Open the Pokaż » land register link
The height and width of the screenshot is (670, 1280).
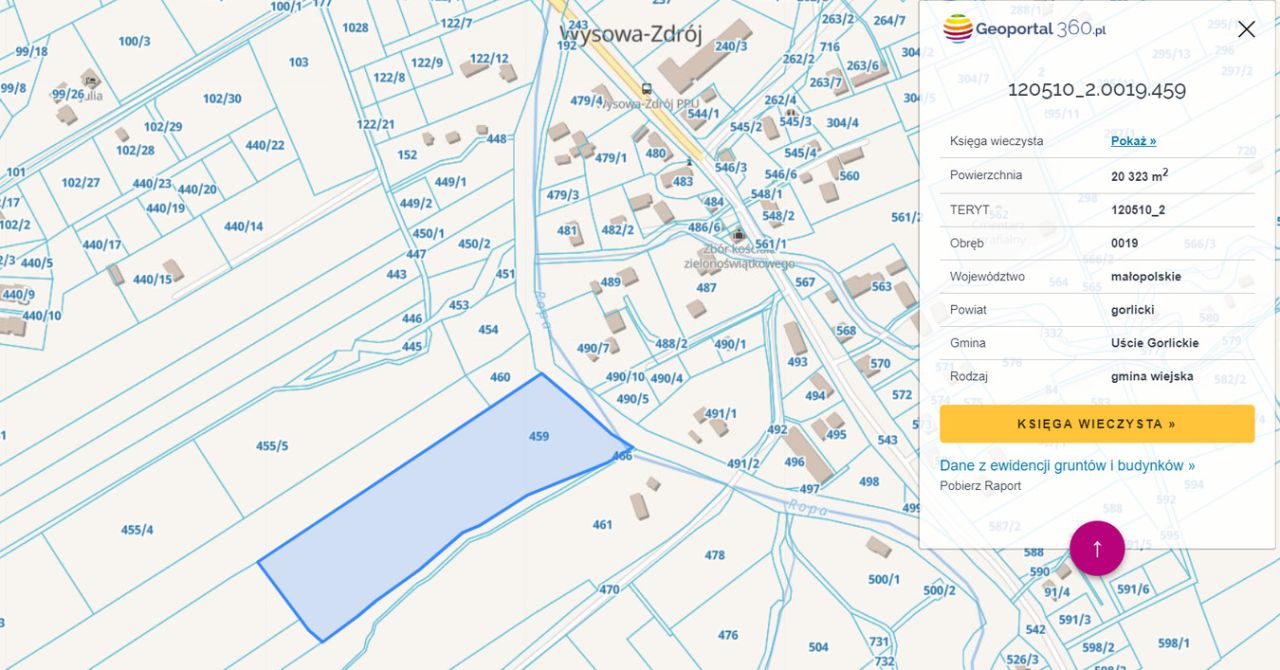tap(1133, 141)
